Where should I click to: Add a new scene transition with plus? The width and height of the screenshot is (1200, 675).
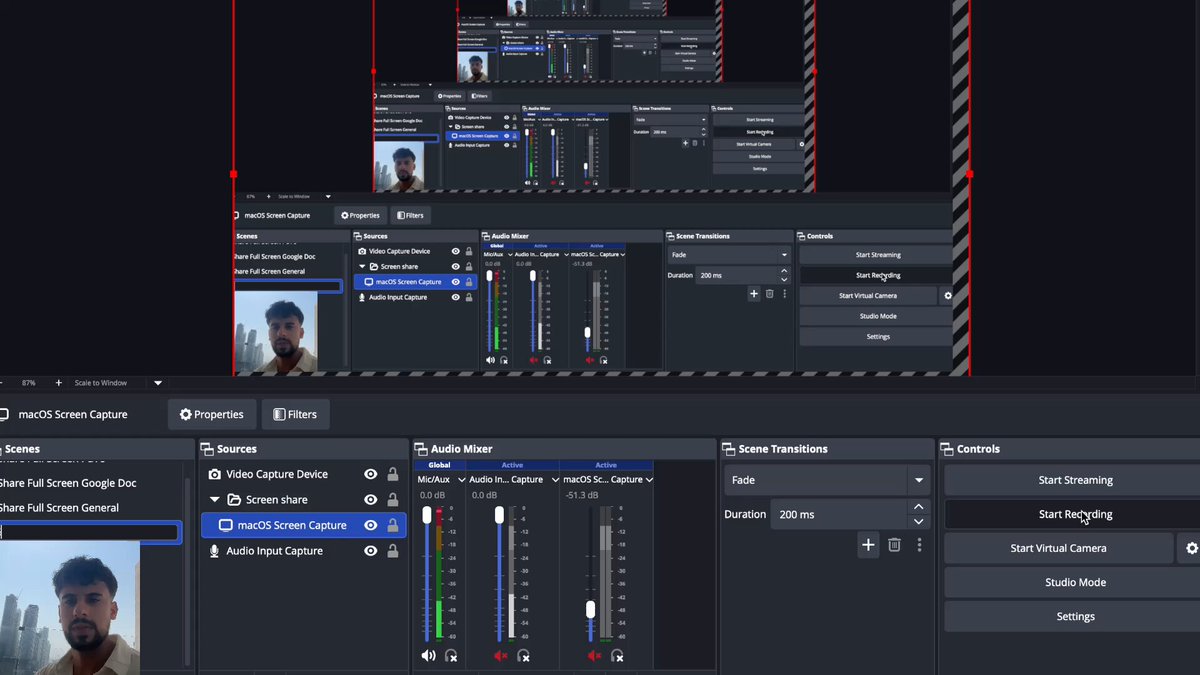coord(868,545)
